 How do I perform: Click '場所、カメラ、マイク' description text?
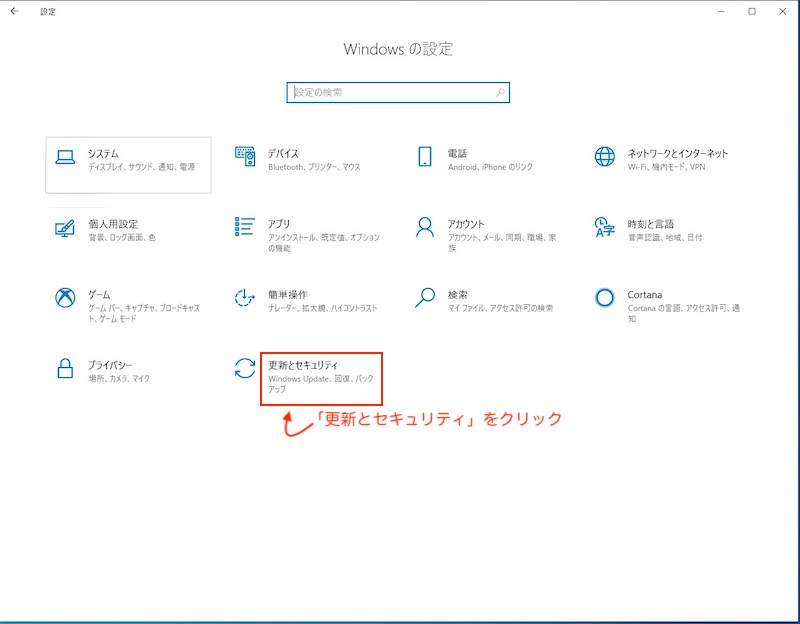point(119,379)
